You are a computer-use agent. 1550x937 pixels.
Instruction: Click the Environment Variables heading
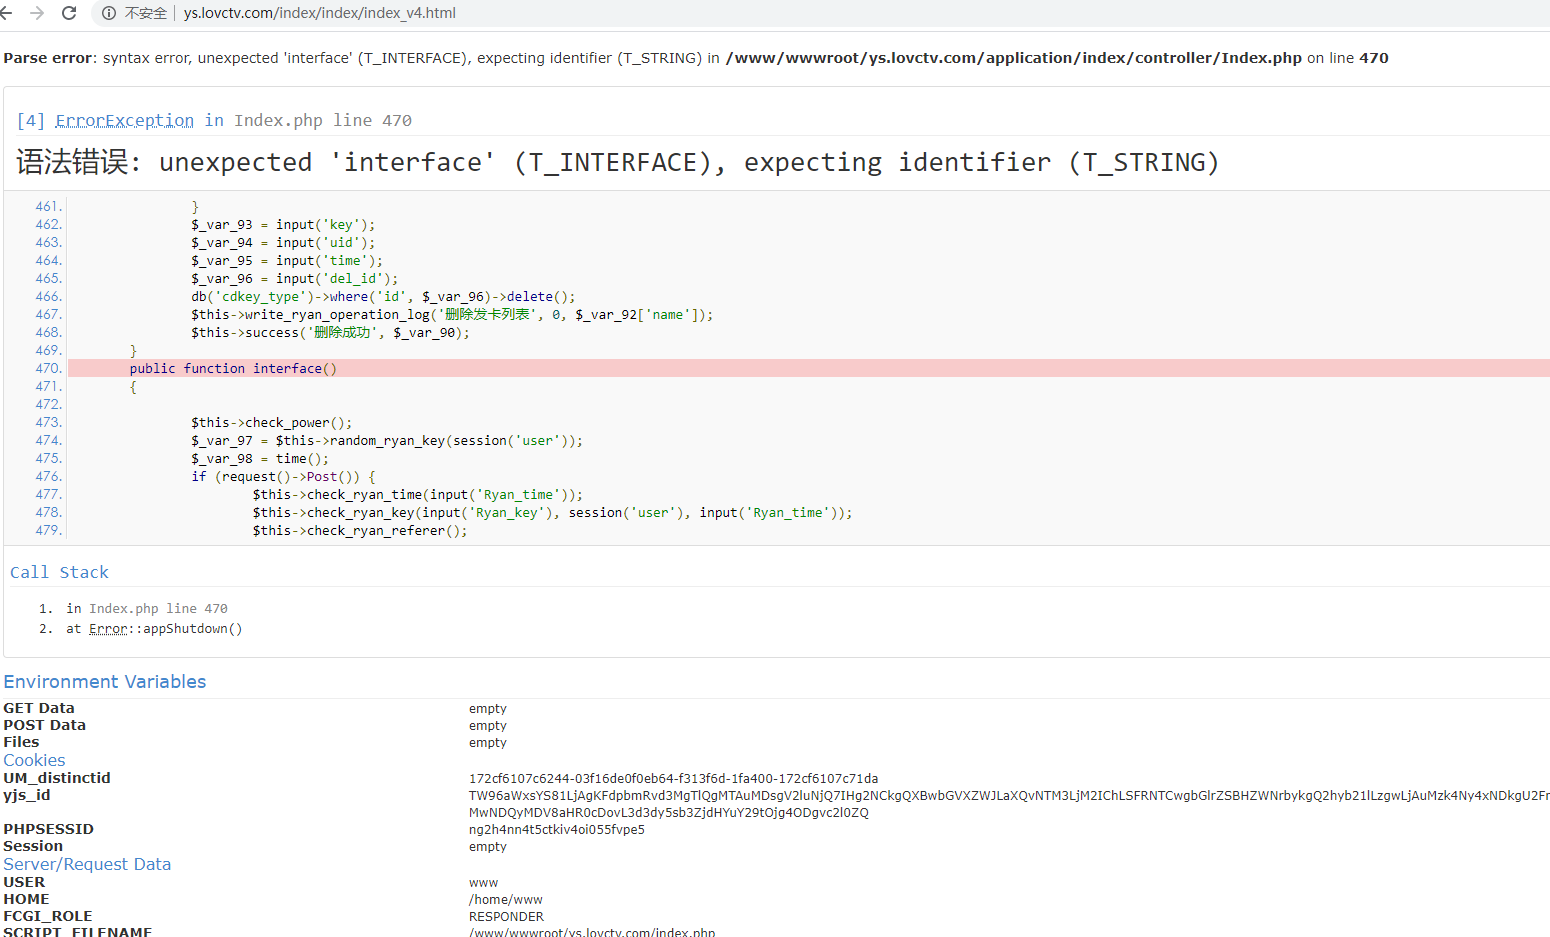(x=104, y=682)
